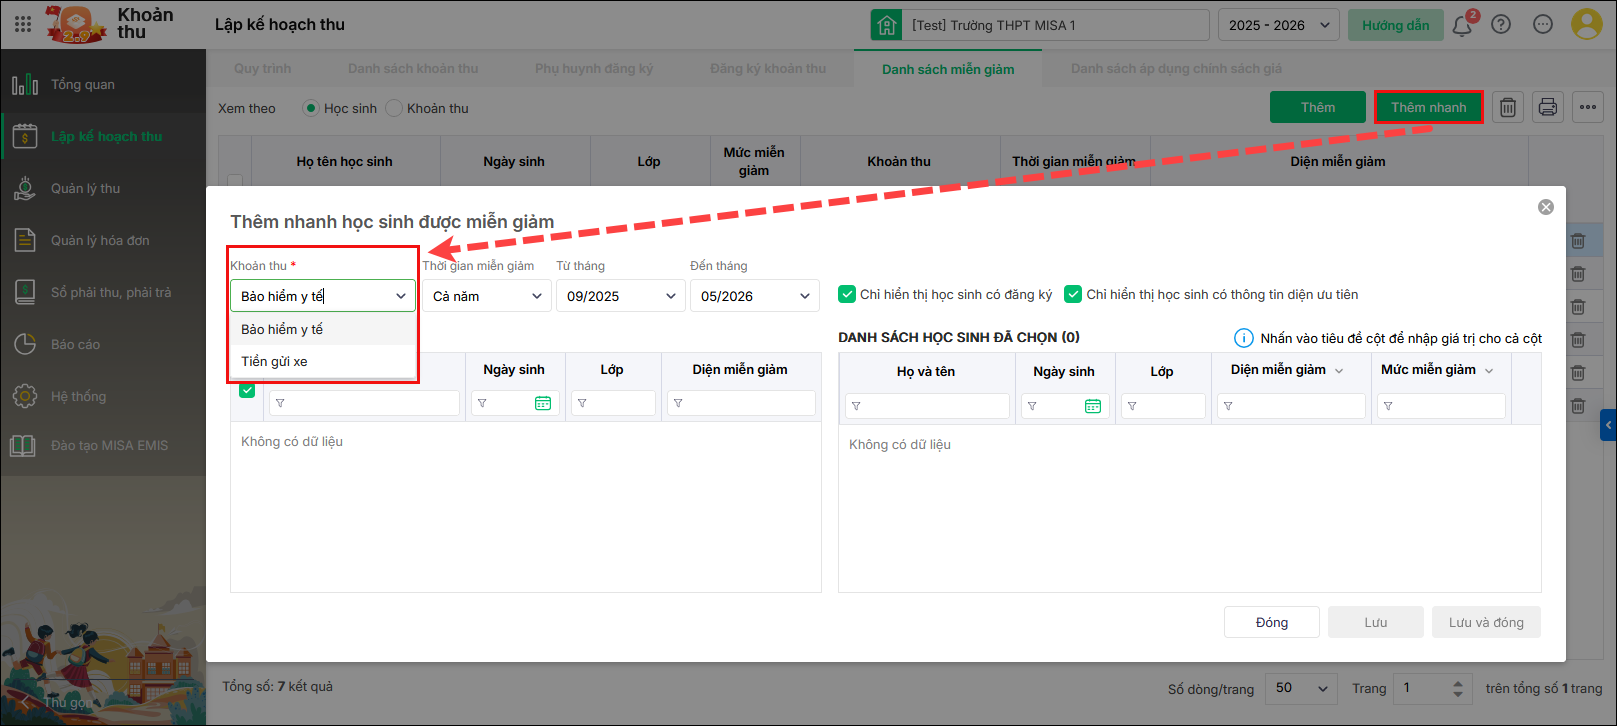Click Quản lý hóa đơn sidebar icon
Screen dimensions: 1617x726
click(x=25, y=240)
